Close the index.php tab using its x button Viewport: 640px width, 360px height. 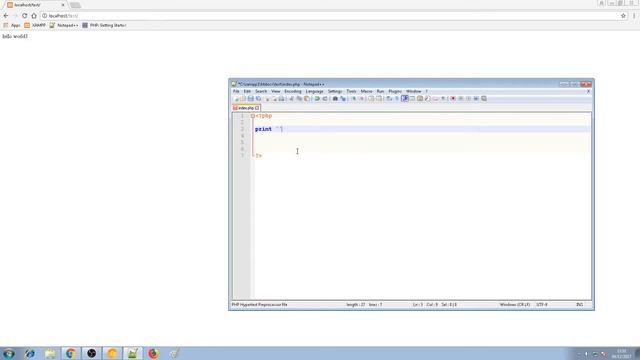[x=257, y=108]
